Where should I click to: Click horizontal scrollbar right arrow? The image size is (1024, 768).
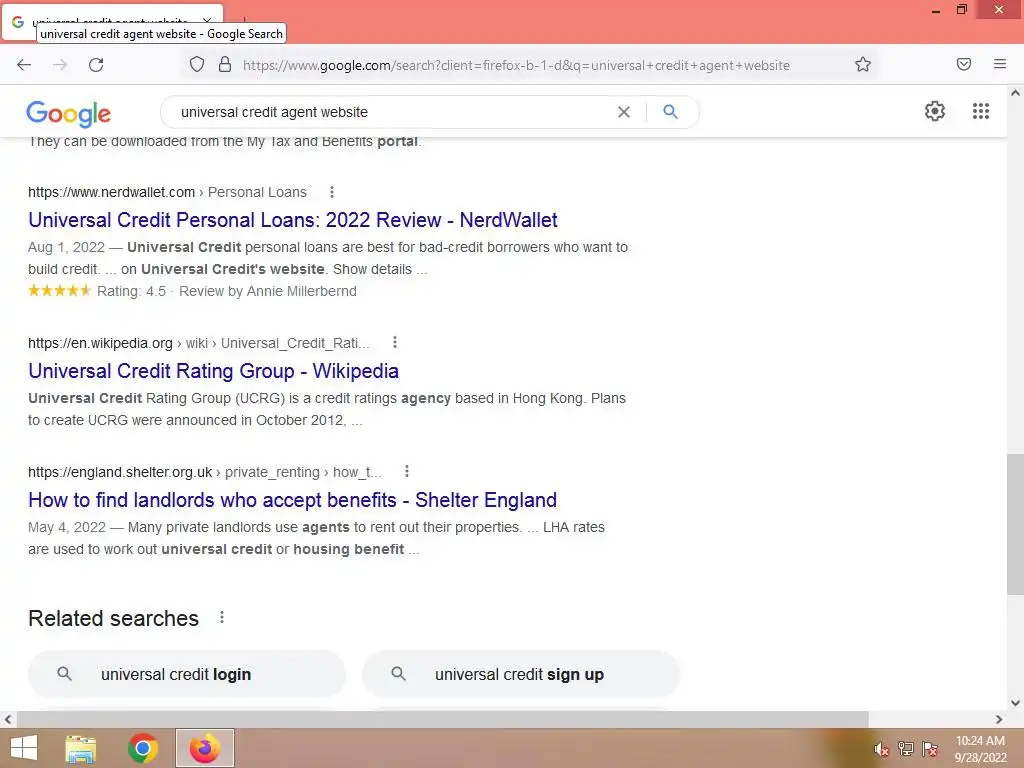pos(999,719)
